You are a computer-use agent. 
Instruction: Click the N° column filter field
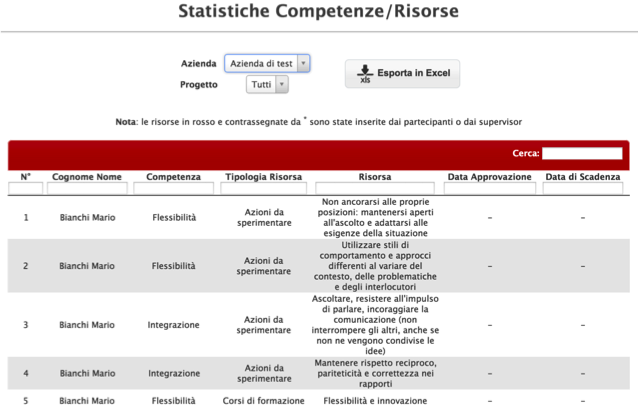pyautogui.click(x=25, y=188)
